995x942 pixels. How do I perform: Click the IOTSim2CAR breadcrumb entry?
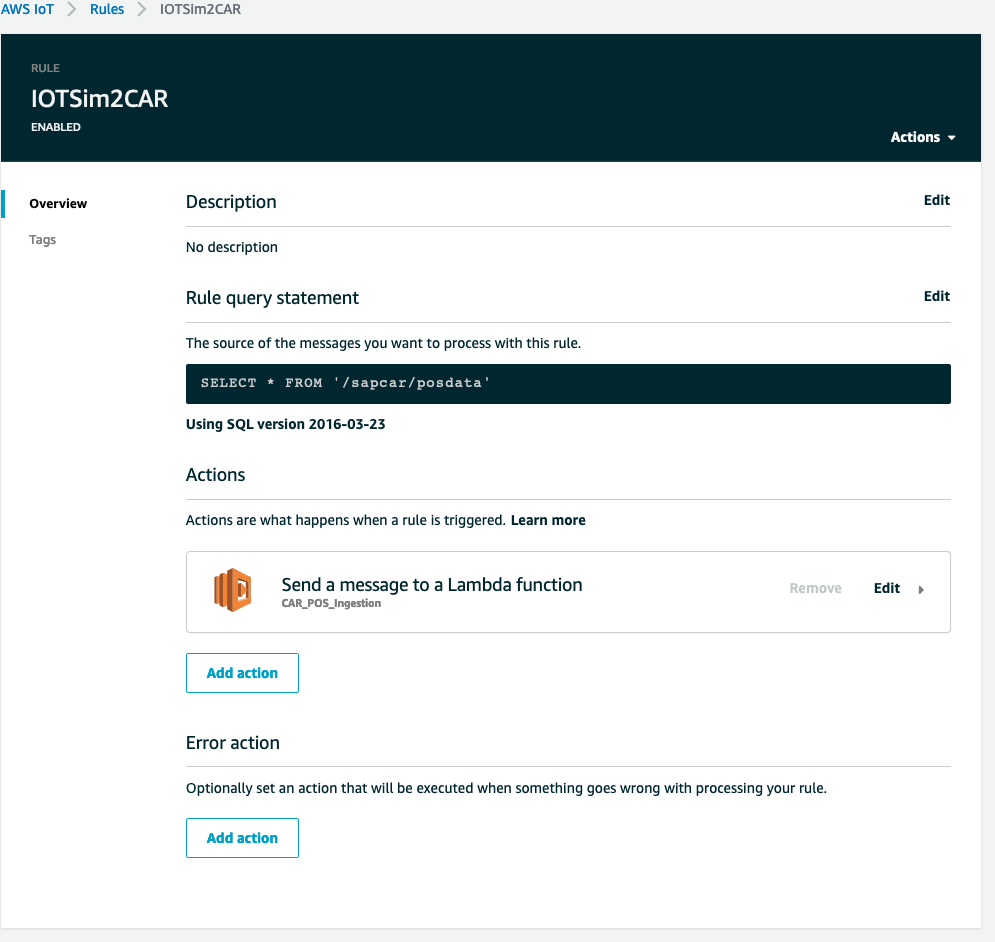(200, 9)
